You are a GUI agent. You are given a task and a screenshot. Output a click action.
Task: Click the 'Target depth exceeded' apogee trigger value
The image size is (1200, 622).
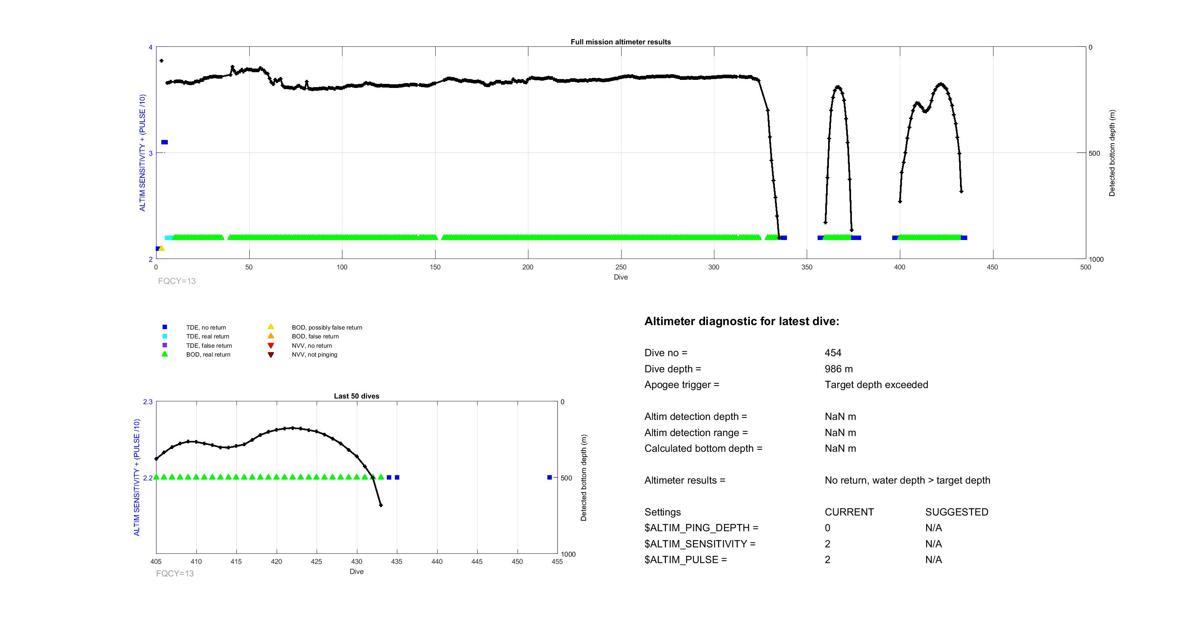(x=876, y=385)
